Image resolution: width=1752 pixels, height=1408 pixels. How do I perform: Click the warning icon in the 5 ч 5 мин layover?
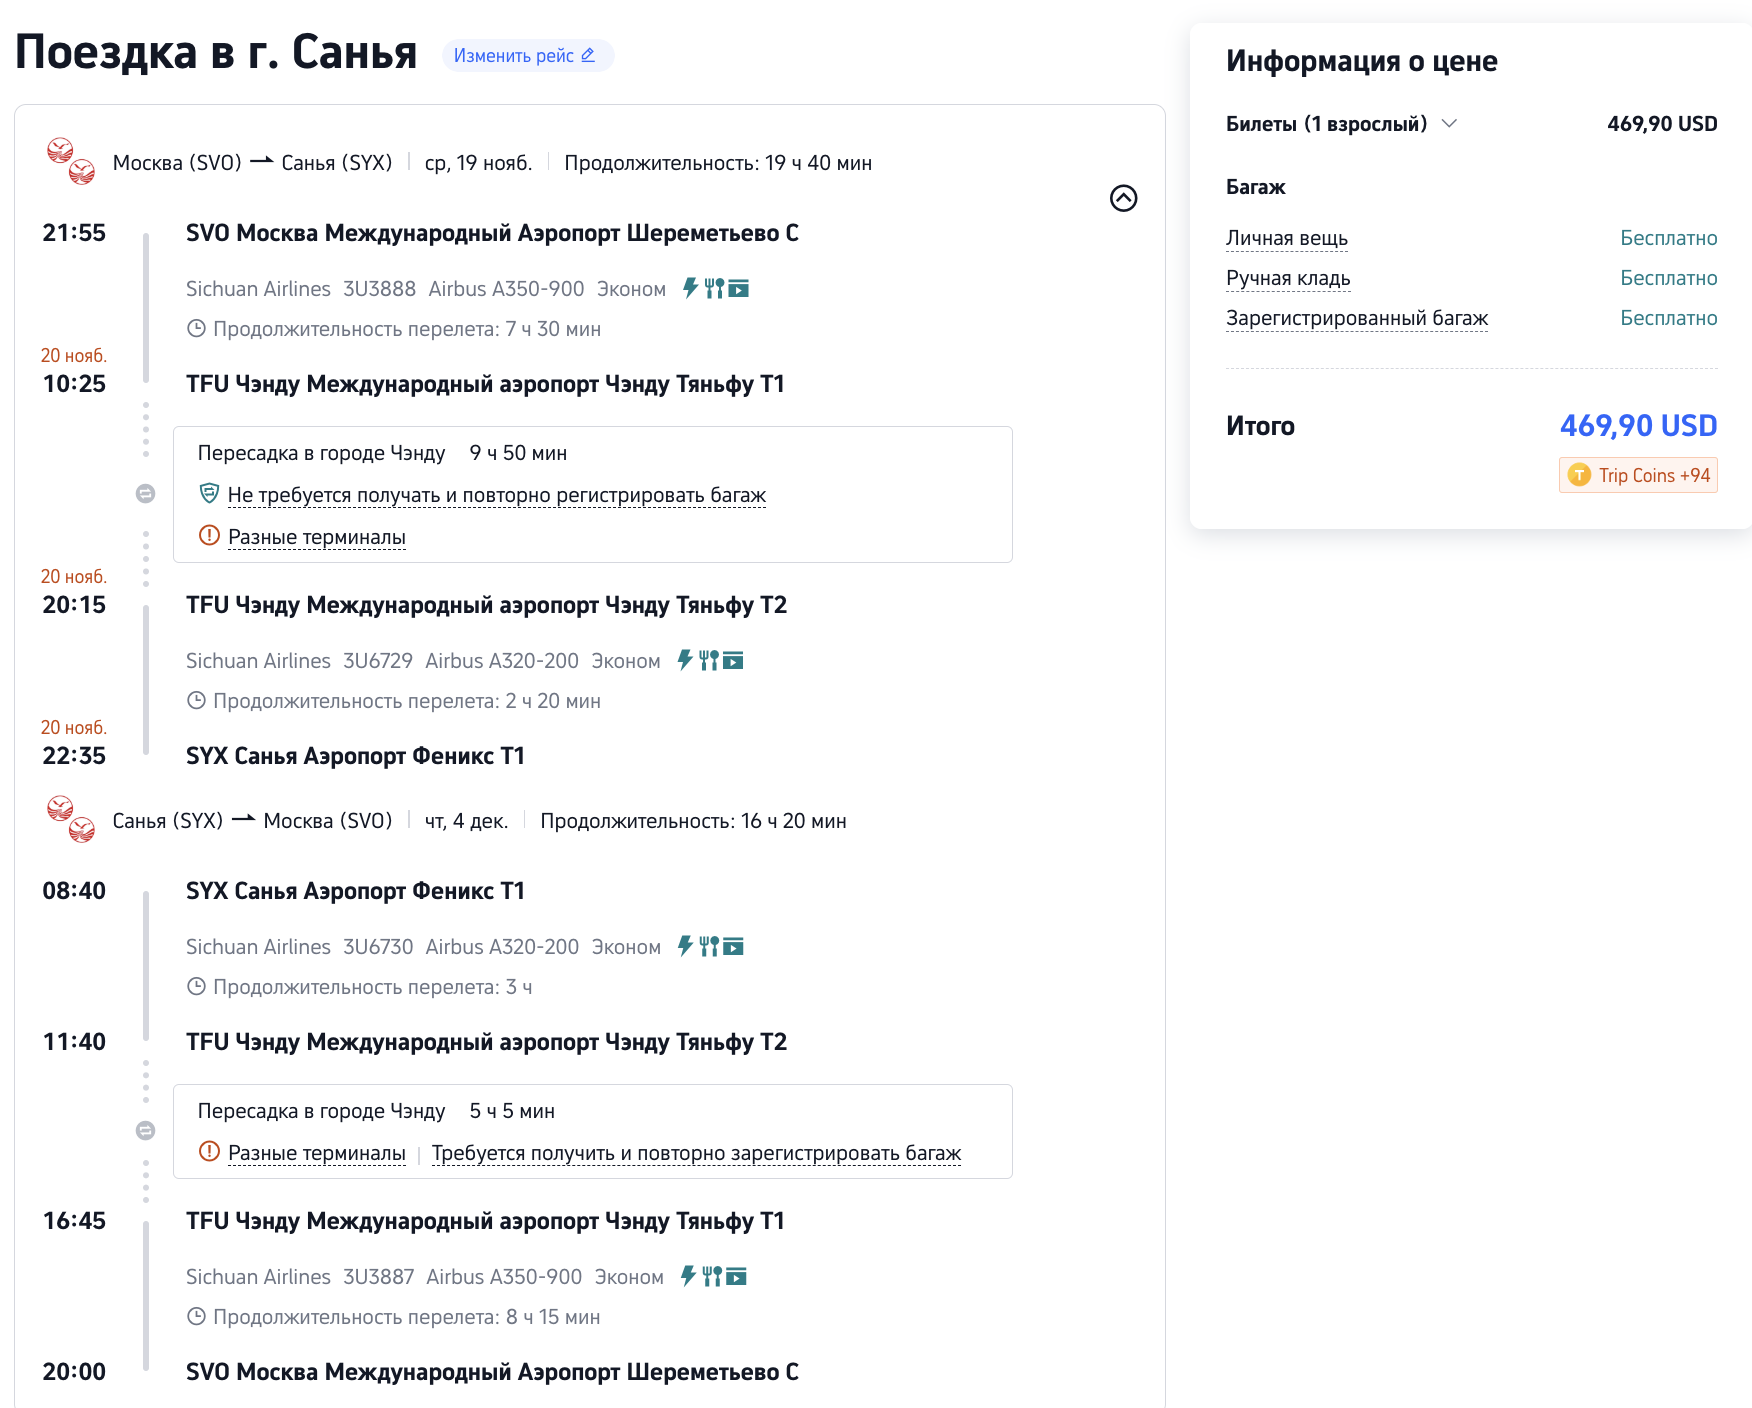[209, 1152]
